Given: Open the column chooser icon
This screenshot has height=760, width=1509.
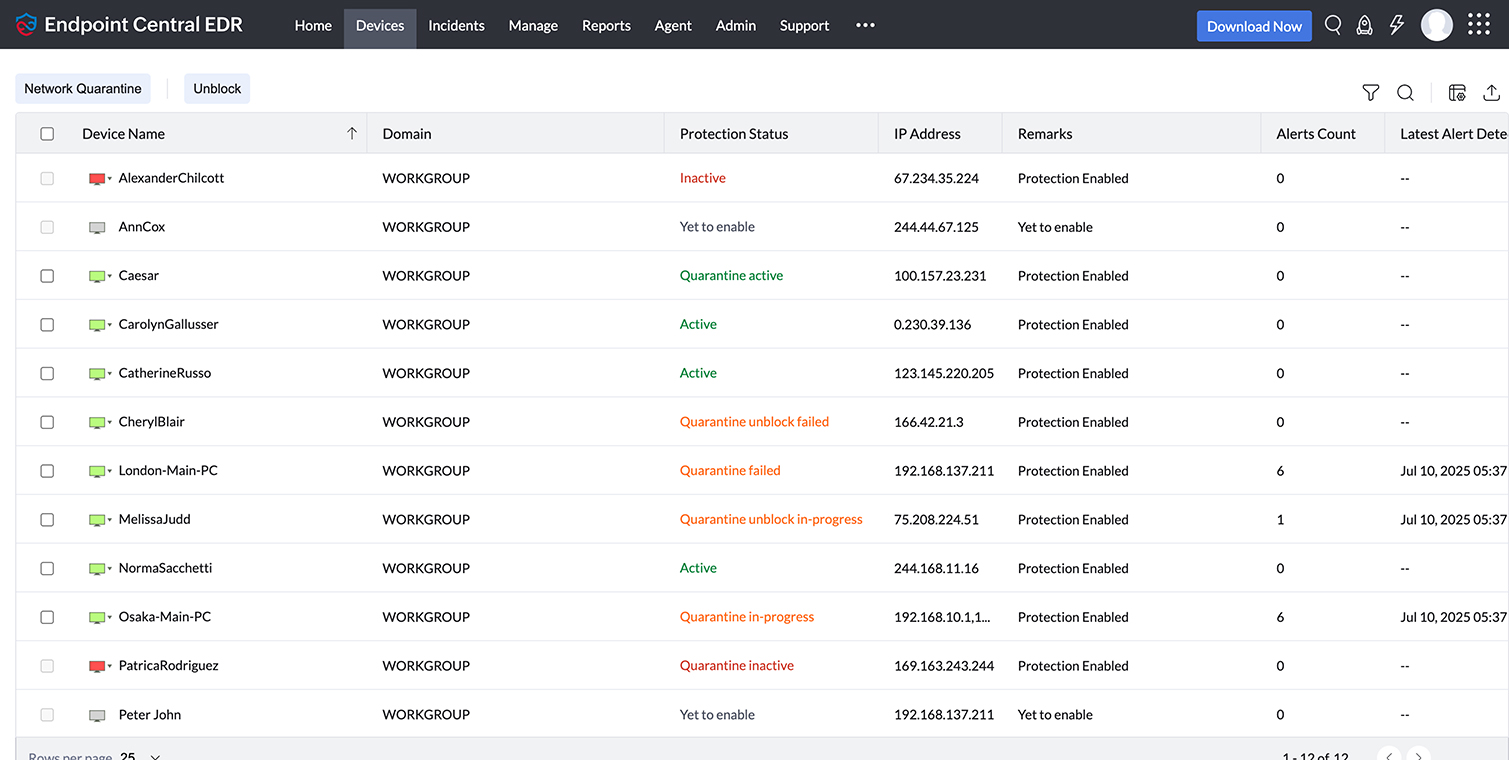Looking at the screenshot, I should (x=1457, y=92).
